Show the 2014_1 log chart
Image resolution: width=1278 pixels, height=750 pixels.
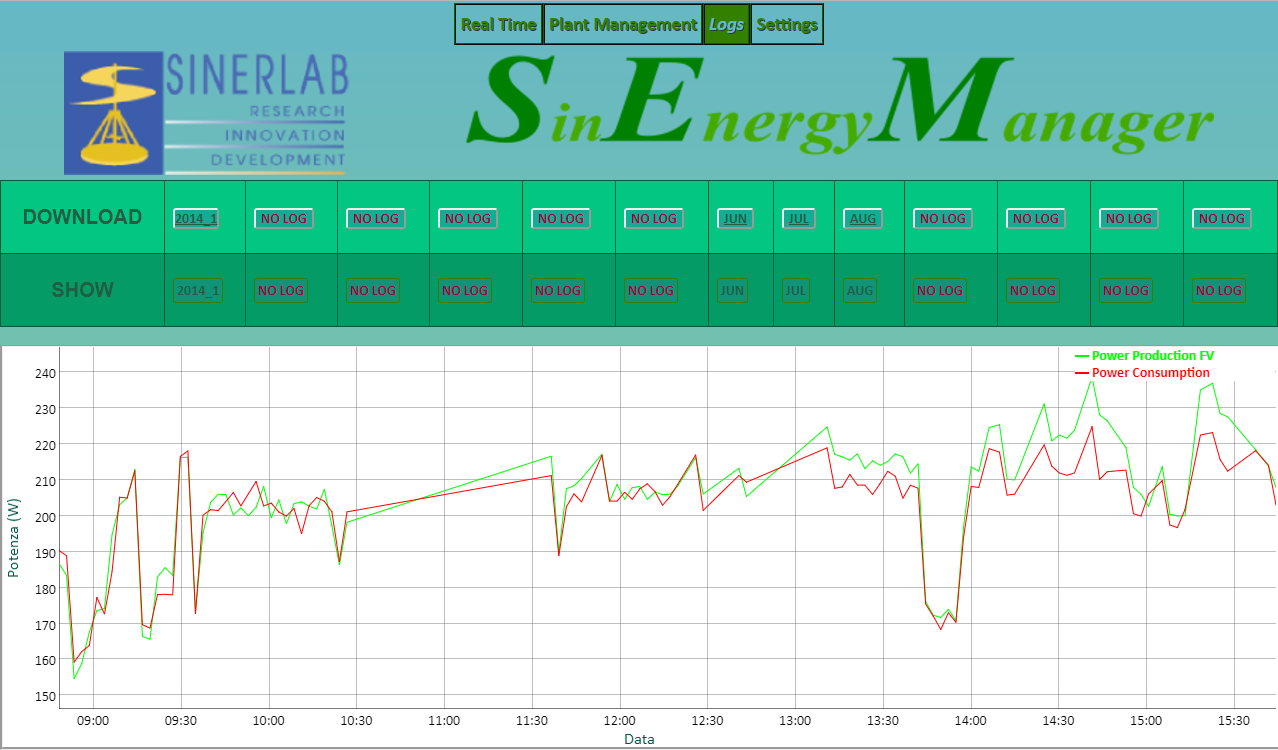(x=197, y=290)
